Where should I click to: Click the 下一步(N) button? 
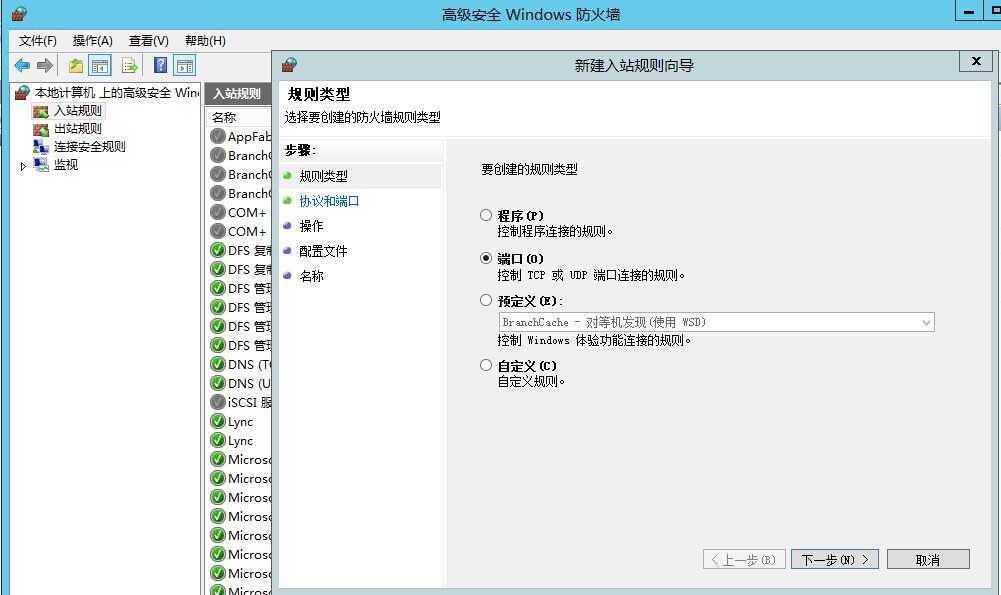pyautogui.click(x=835, y=560)
